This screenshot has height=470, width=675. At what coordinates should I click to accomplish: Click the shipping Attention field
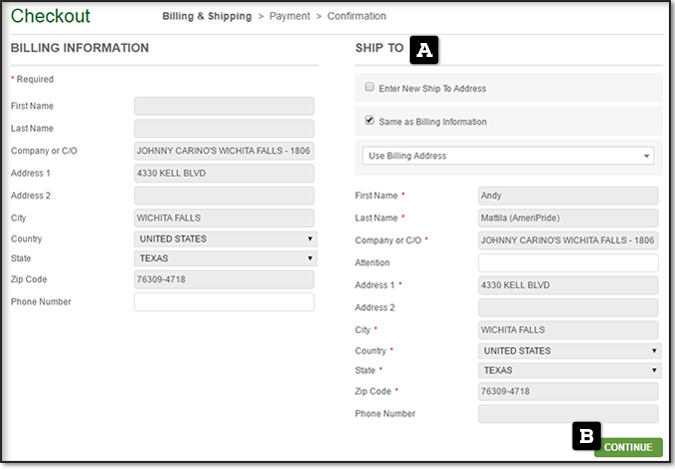coord(568,263)
